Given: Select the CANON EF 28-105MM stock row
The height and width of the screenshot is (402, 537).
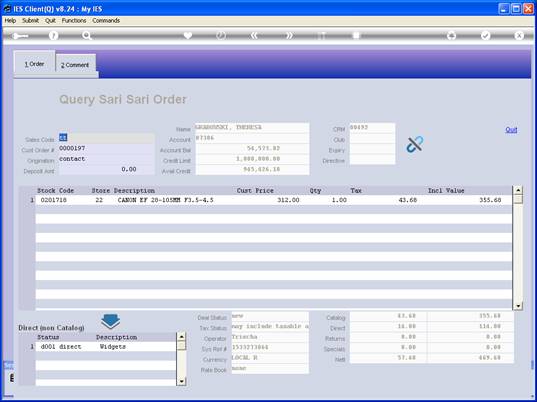Looking at the screenshot, I should (x=274, y=200).
